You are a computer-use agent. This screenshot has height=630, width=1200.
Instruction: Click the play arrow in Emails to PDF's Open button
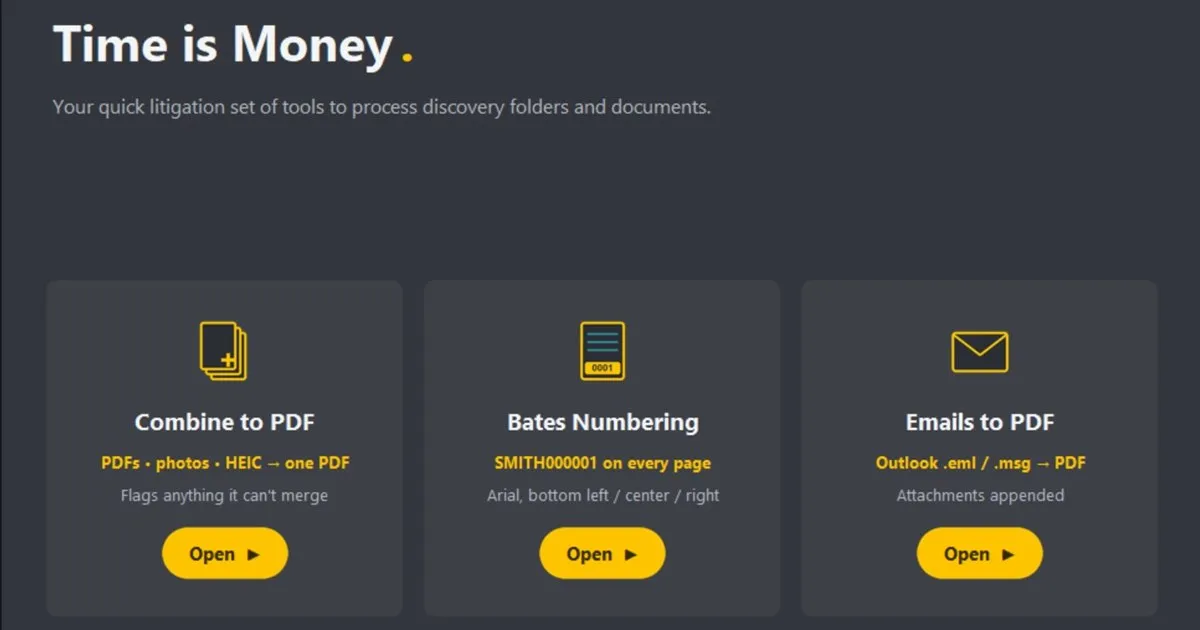(x=1008, y=554)
